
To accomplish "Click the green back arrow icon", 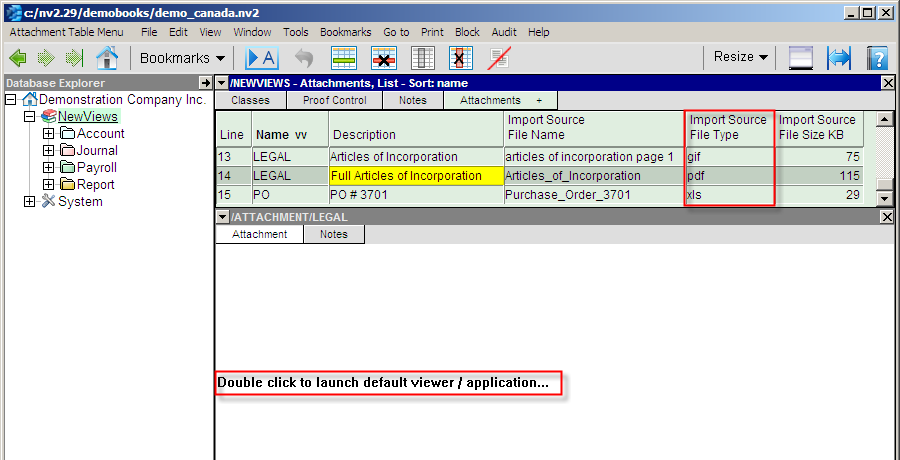I will [x=17, y=58].
